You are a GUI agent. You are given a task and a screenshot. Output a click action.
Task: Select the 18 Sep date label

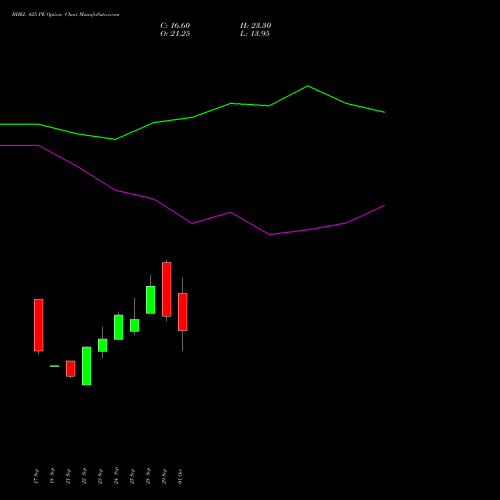52,476
